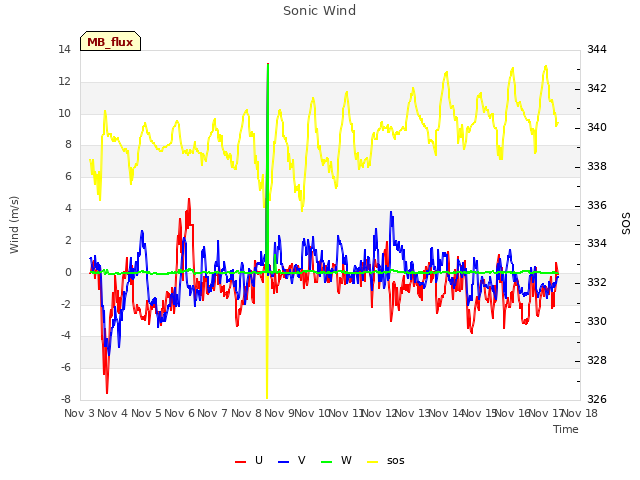
Task: Click the Nov 8 x-axis tick label
Action: [246, 413]
